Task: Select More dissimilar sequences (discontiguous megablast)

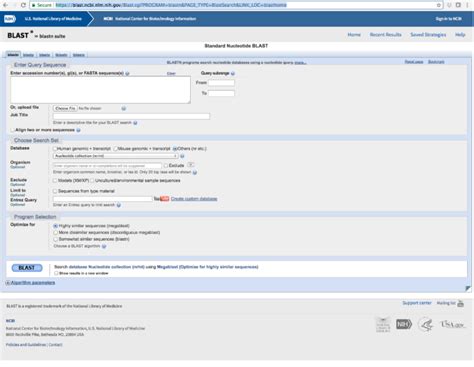Action: [x=56, y=233]
